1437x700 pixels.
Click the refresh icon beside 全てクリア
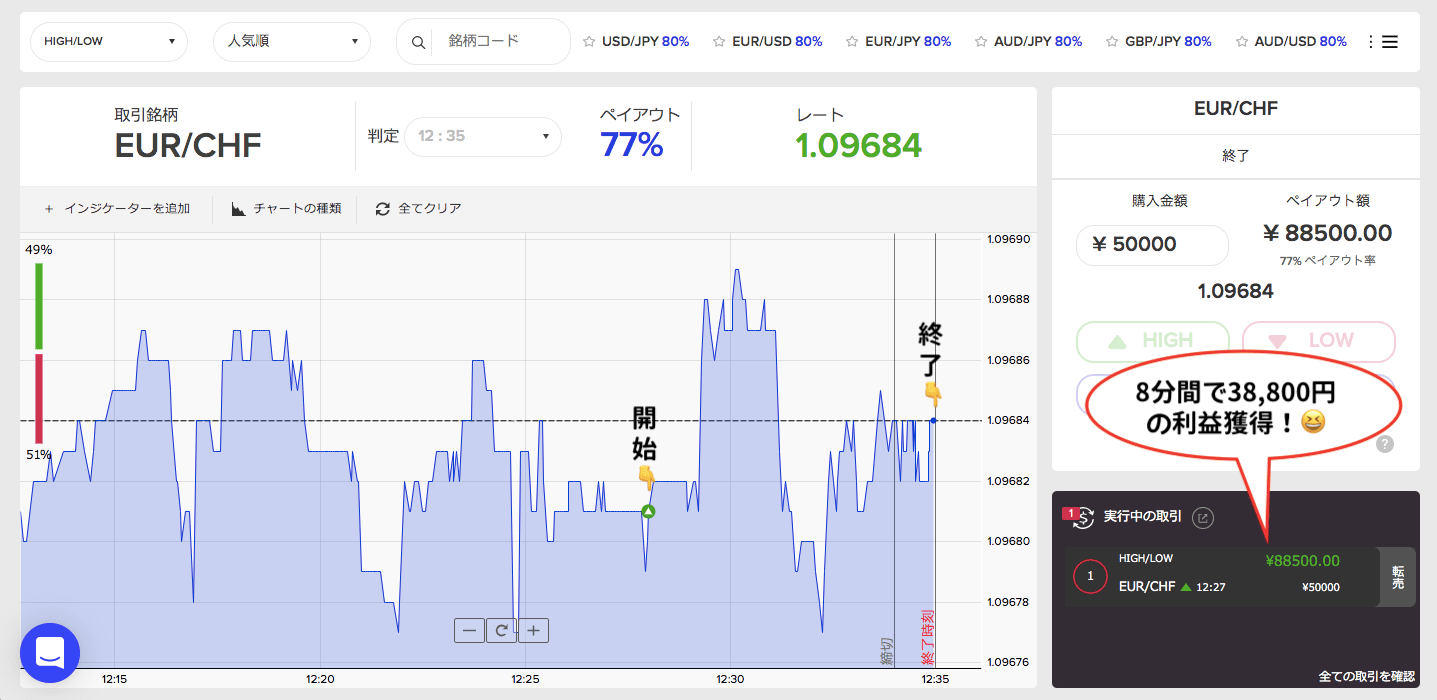click(x=382, y=209)
